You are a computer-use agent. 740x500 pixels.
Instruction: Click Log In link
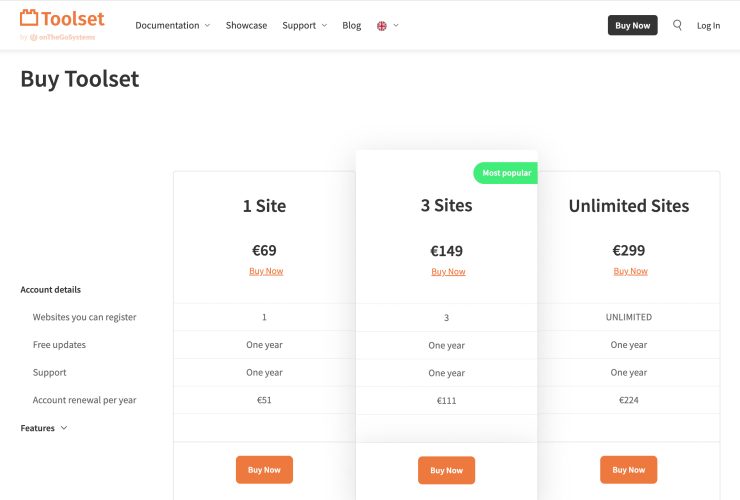click(708, 26)
